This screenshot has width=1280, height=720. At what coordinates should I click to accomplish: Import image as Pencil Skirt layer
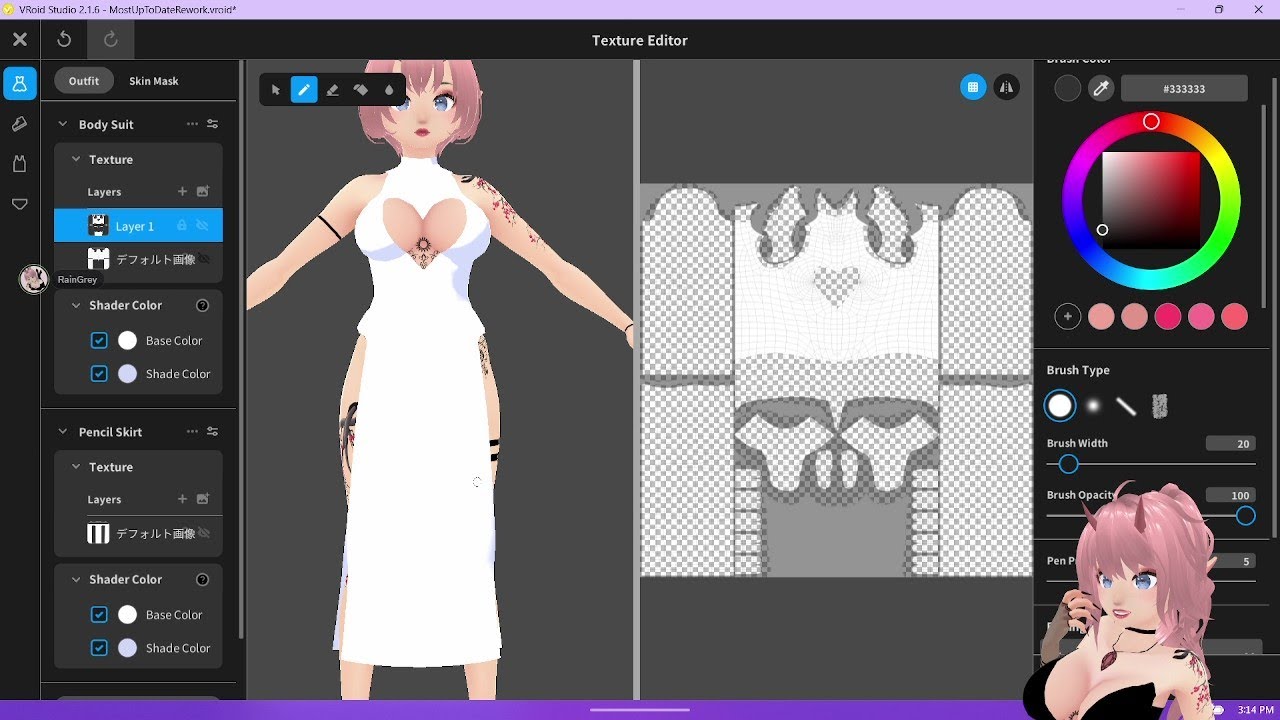tap(203, 499)
